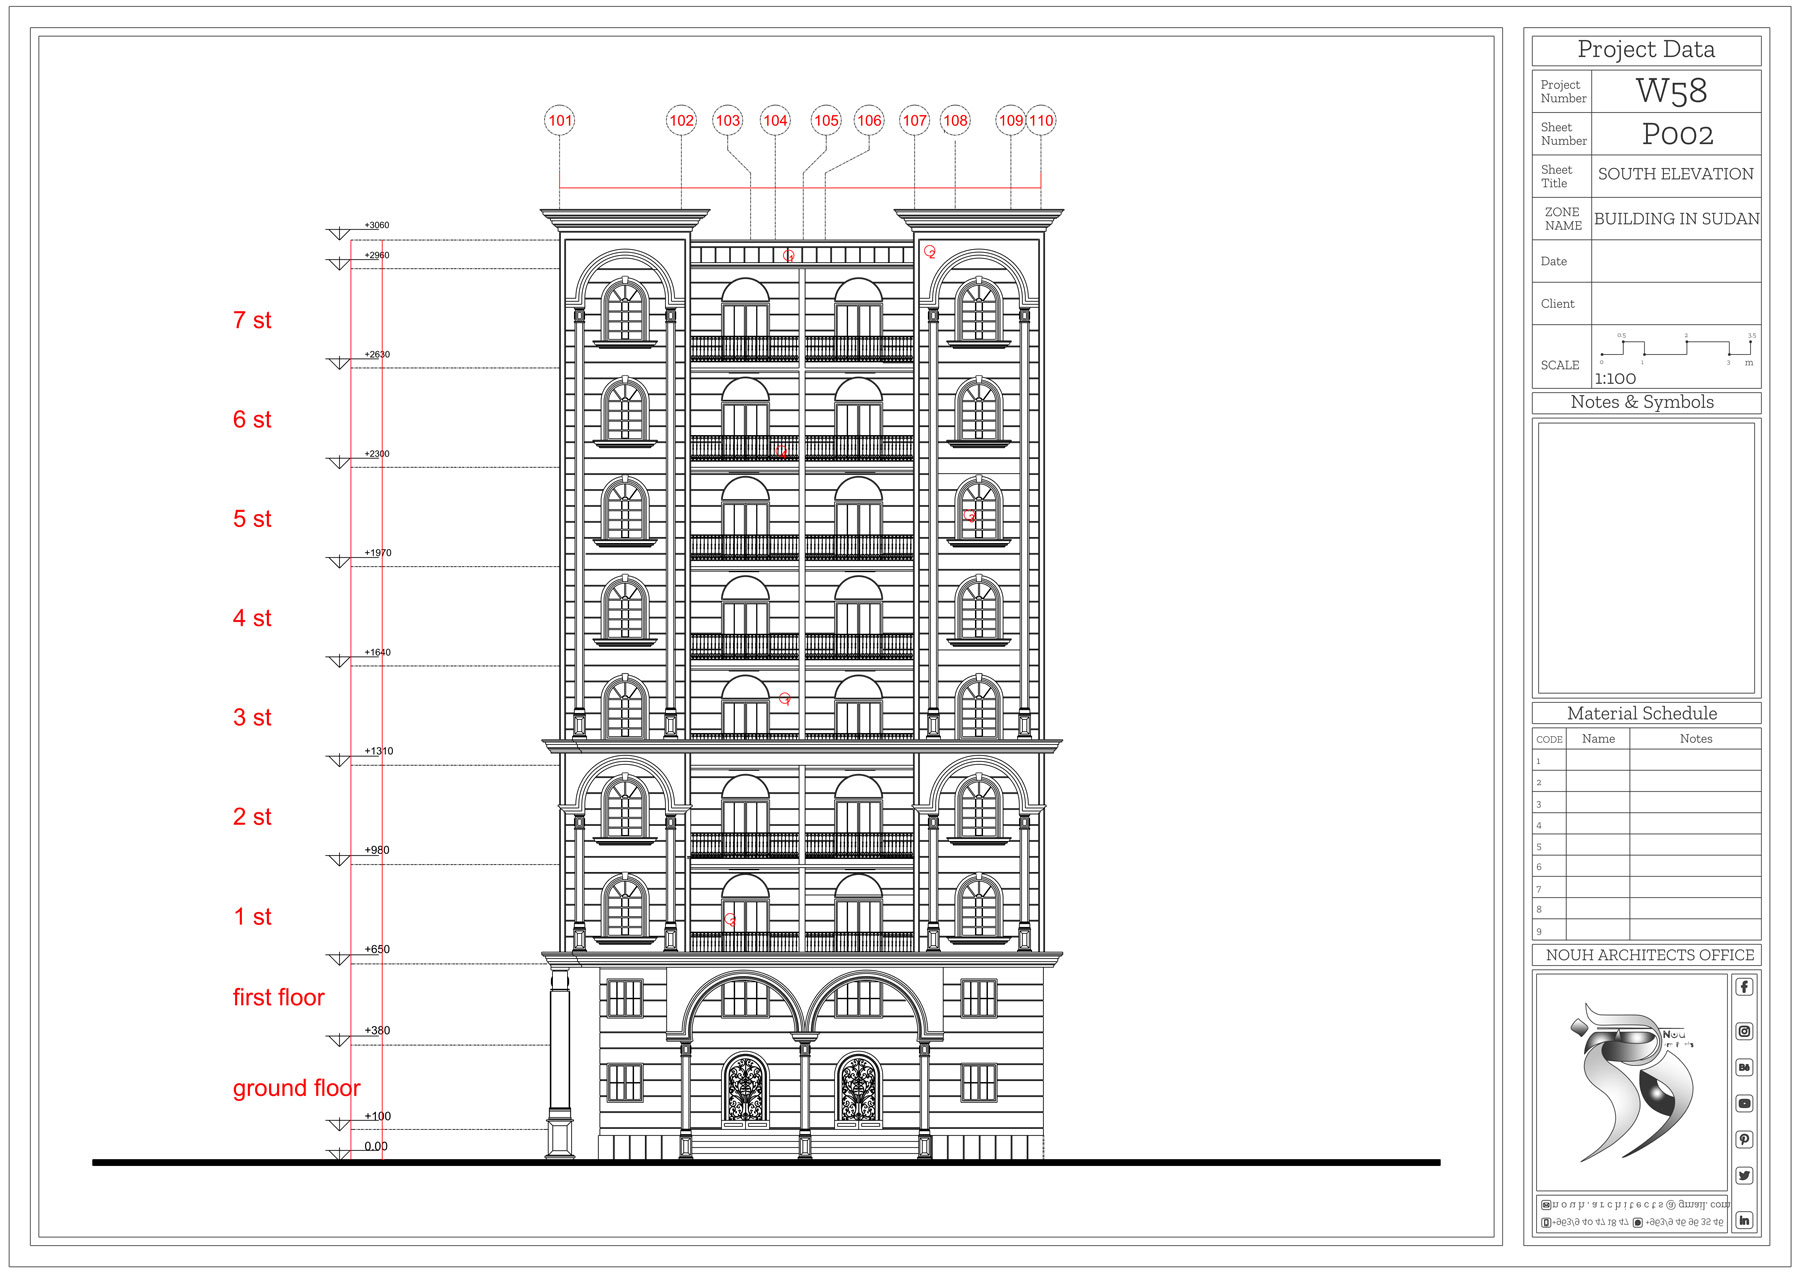The height and width of the screenshot is (1273, 1800).
Task: Click the '7 st' floor label
Action: tap(252, 321)
